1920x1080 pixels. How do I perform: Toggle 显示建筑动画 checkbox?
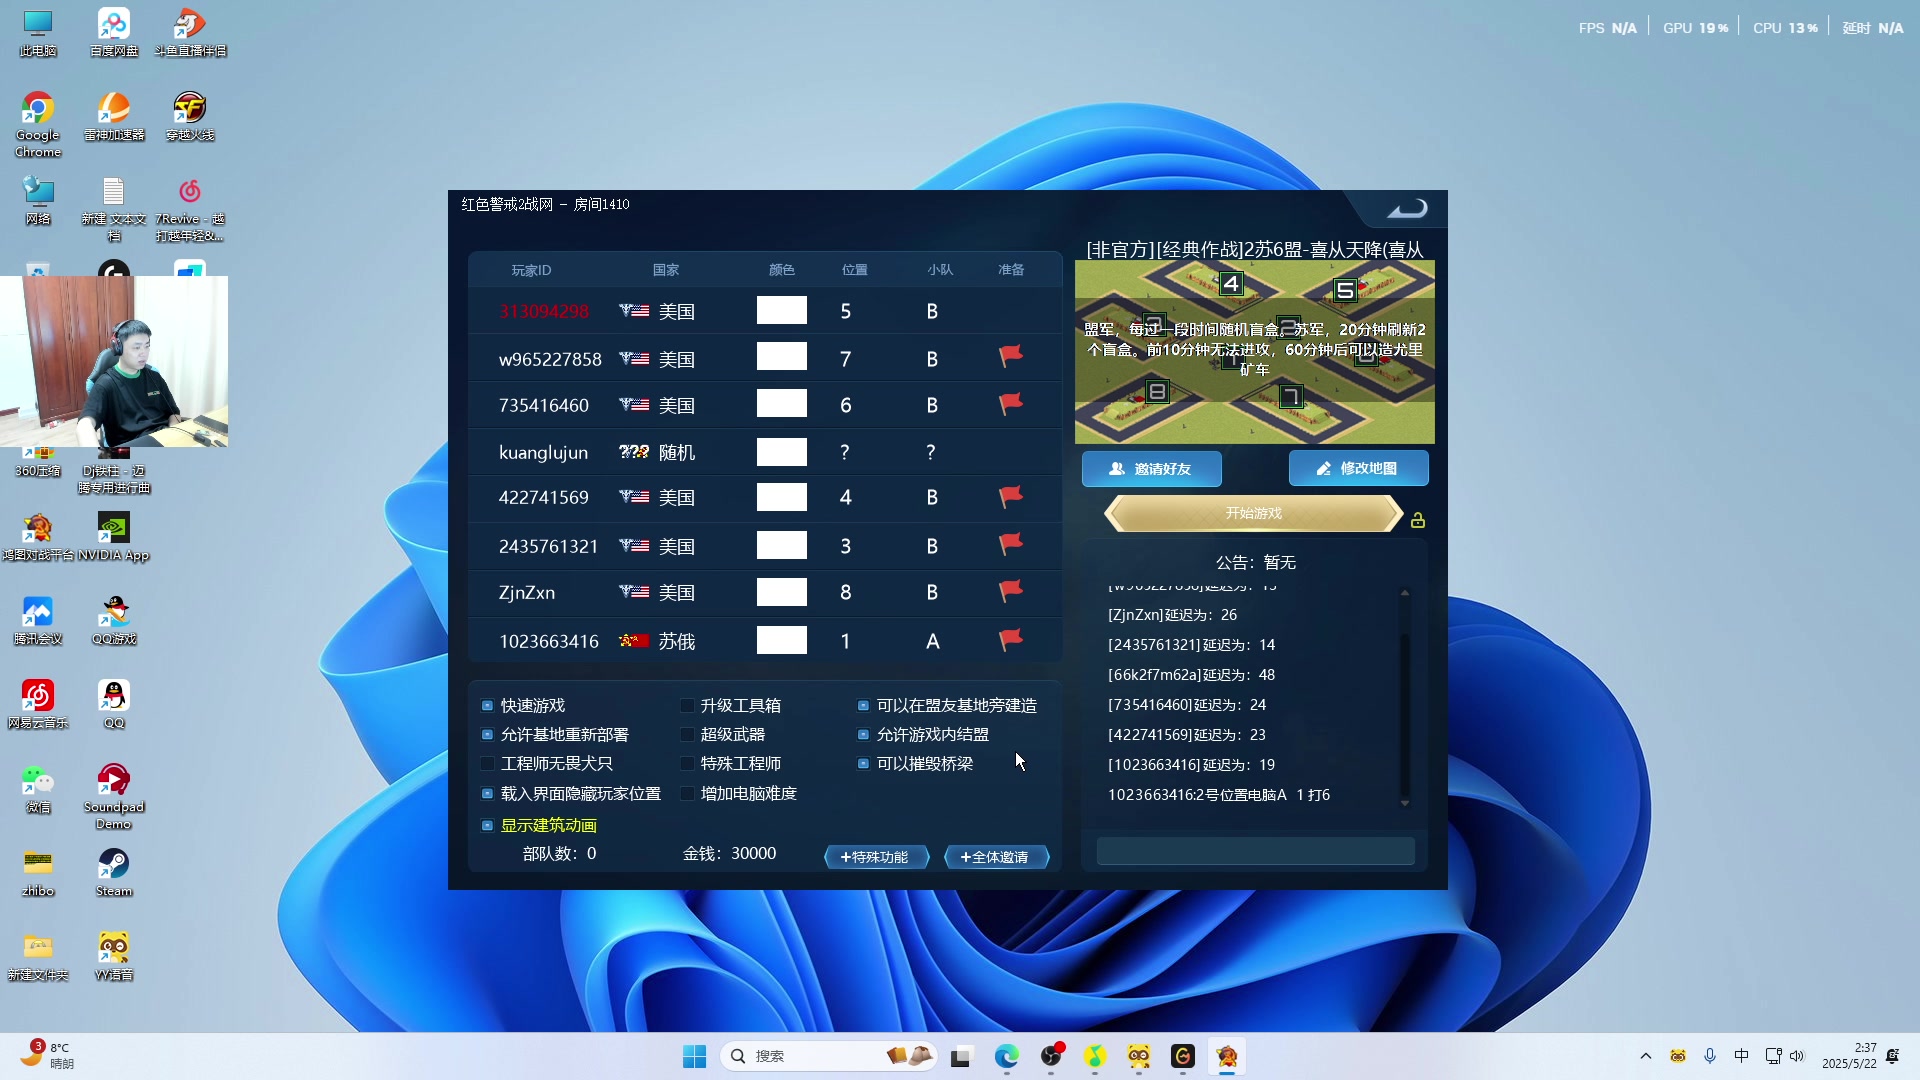488,825
